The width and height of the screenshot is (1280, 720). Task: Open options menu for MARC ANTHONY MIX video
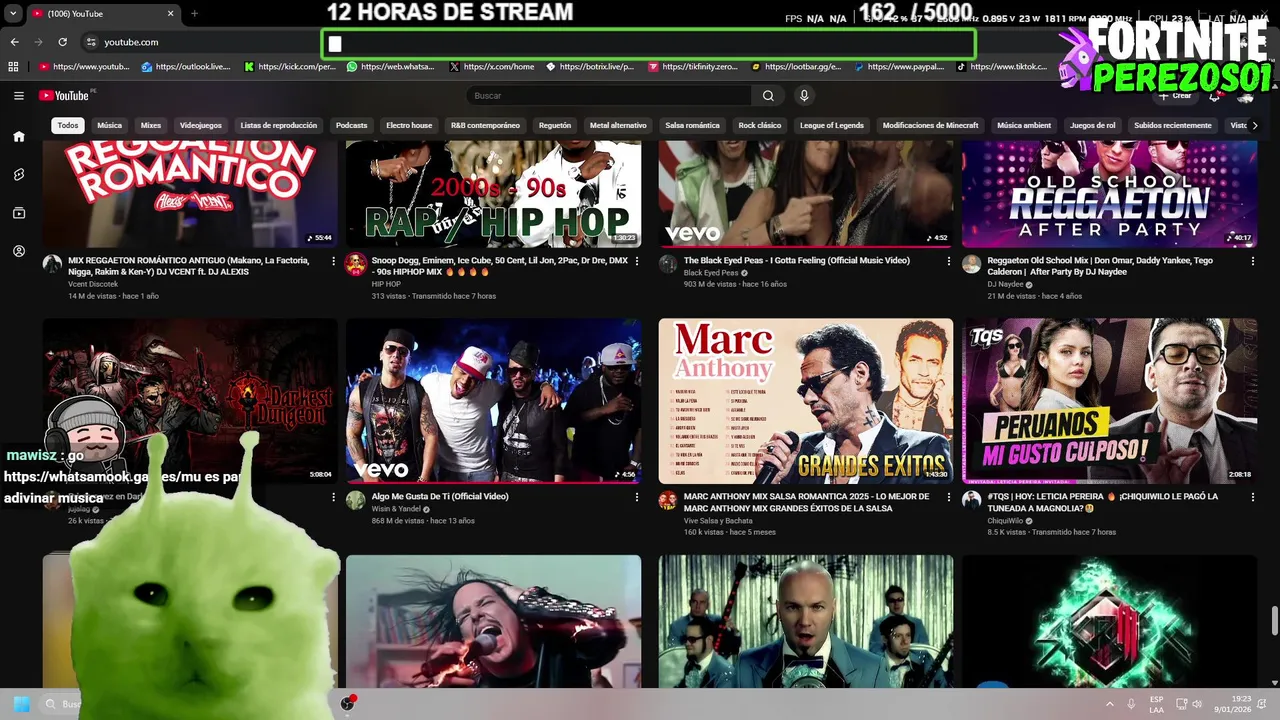949,497
